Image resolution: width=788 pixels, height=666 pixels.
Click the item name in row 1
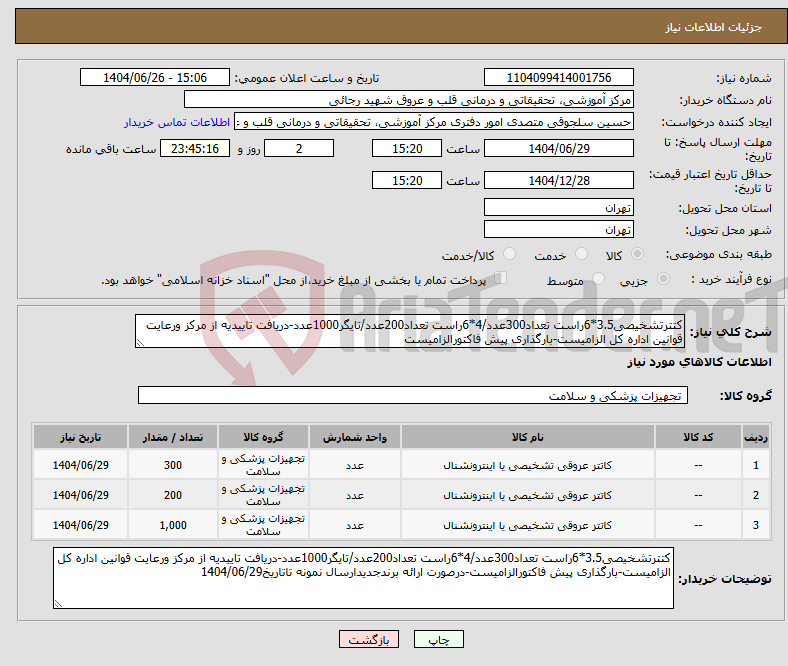click(528, 465)
